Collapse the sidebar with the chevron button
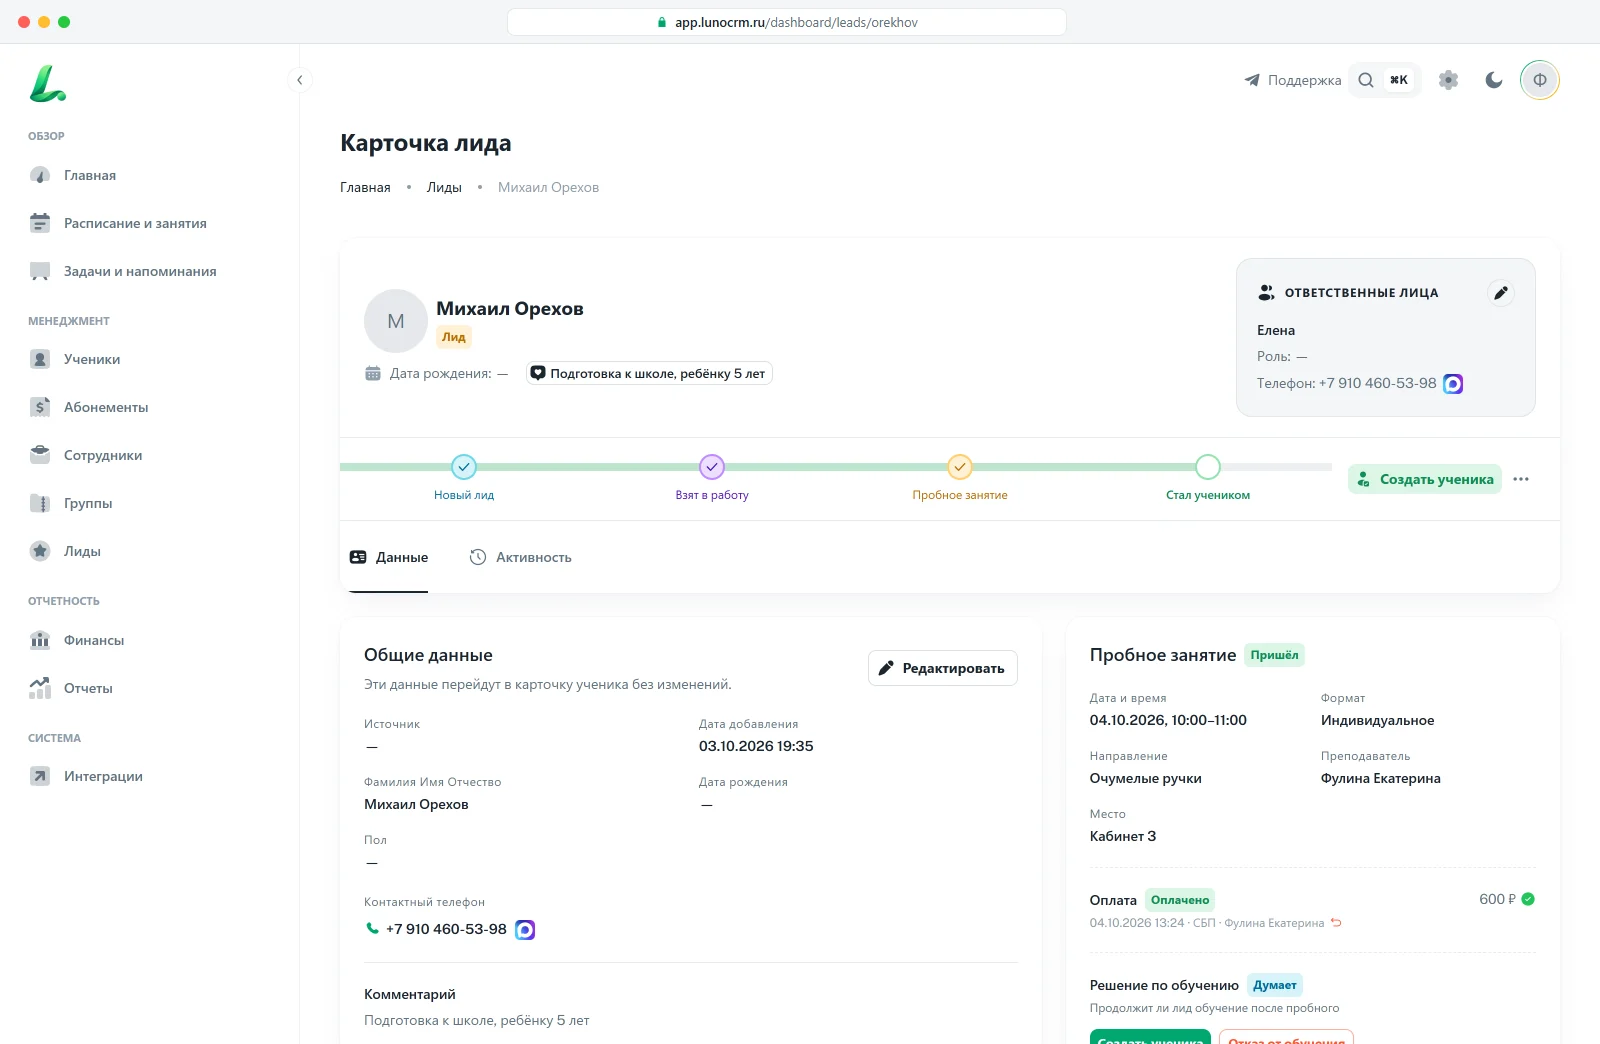This screenshot has height=1044, width=1600. click(299, 80)
